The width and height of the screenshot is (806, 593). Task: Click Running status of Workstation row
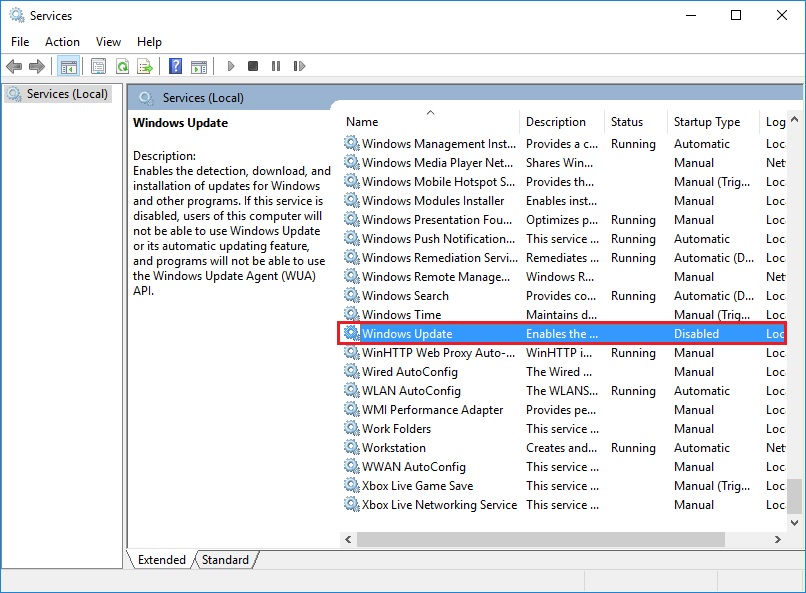(633, 448)
